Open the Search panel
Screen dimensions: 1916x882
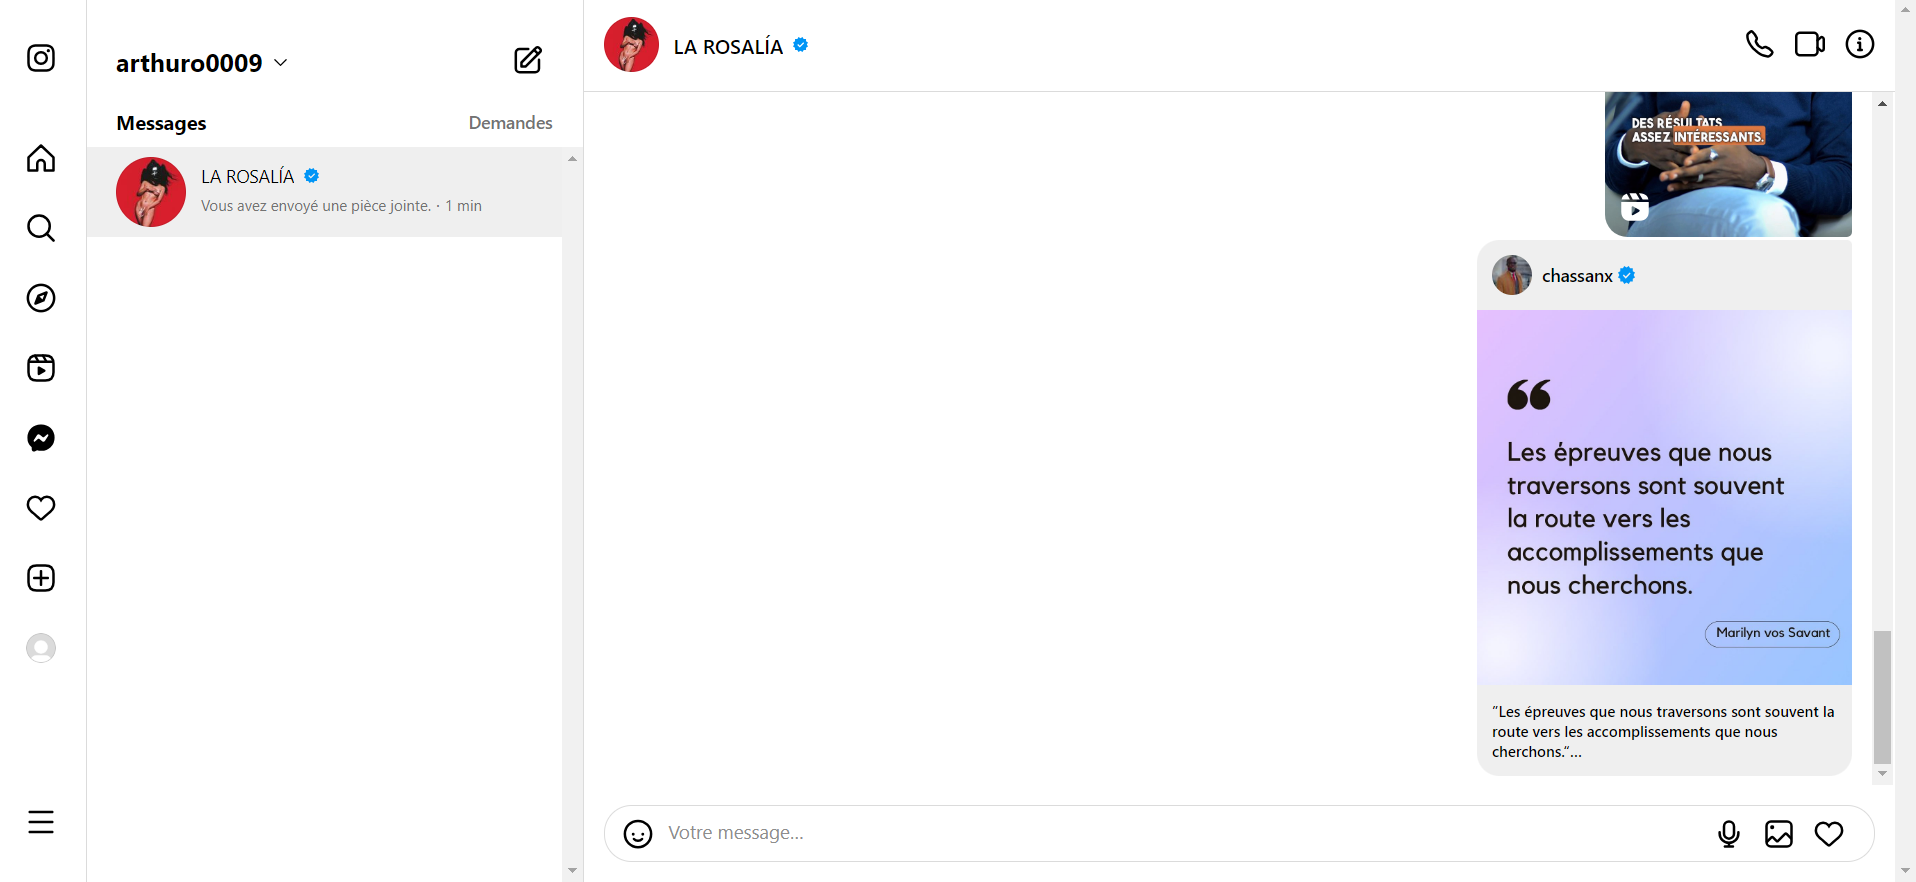41,229
